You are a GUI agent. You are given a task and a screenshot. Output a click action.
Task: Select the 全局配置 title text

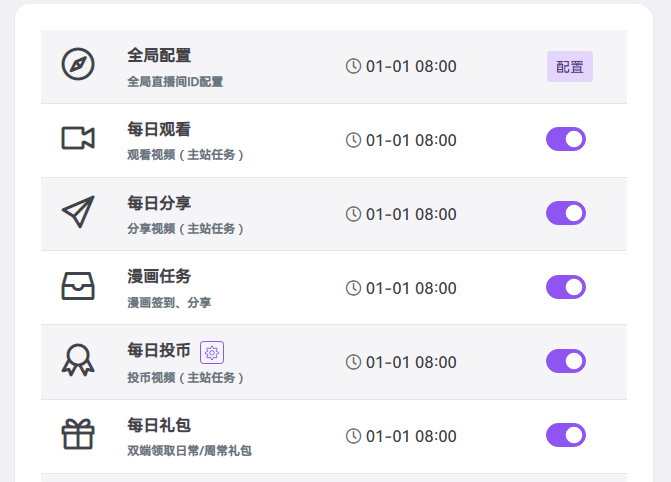(x=159, y=55)
